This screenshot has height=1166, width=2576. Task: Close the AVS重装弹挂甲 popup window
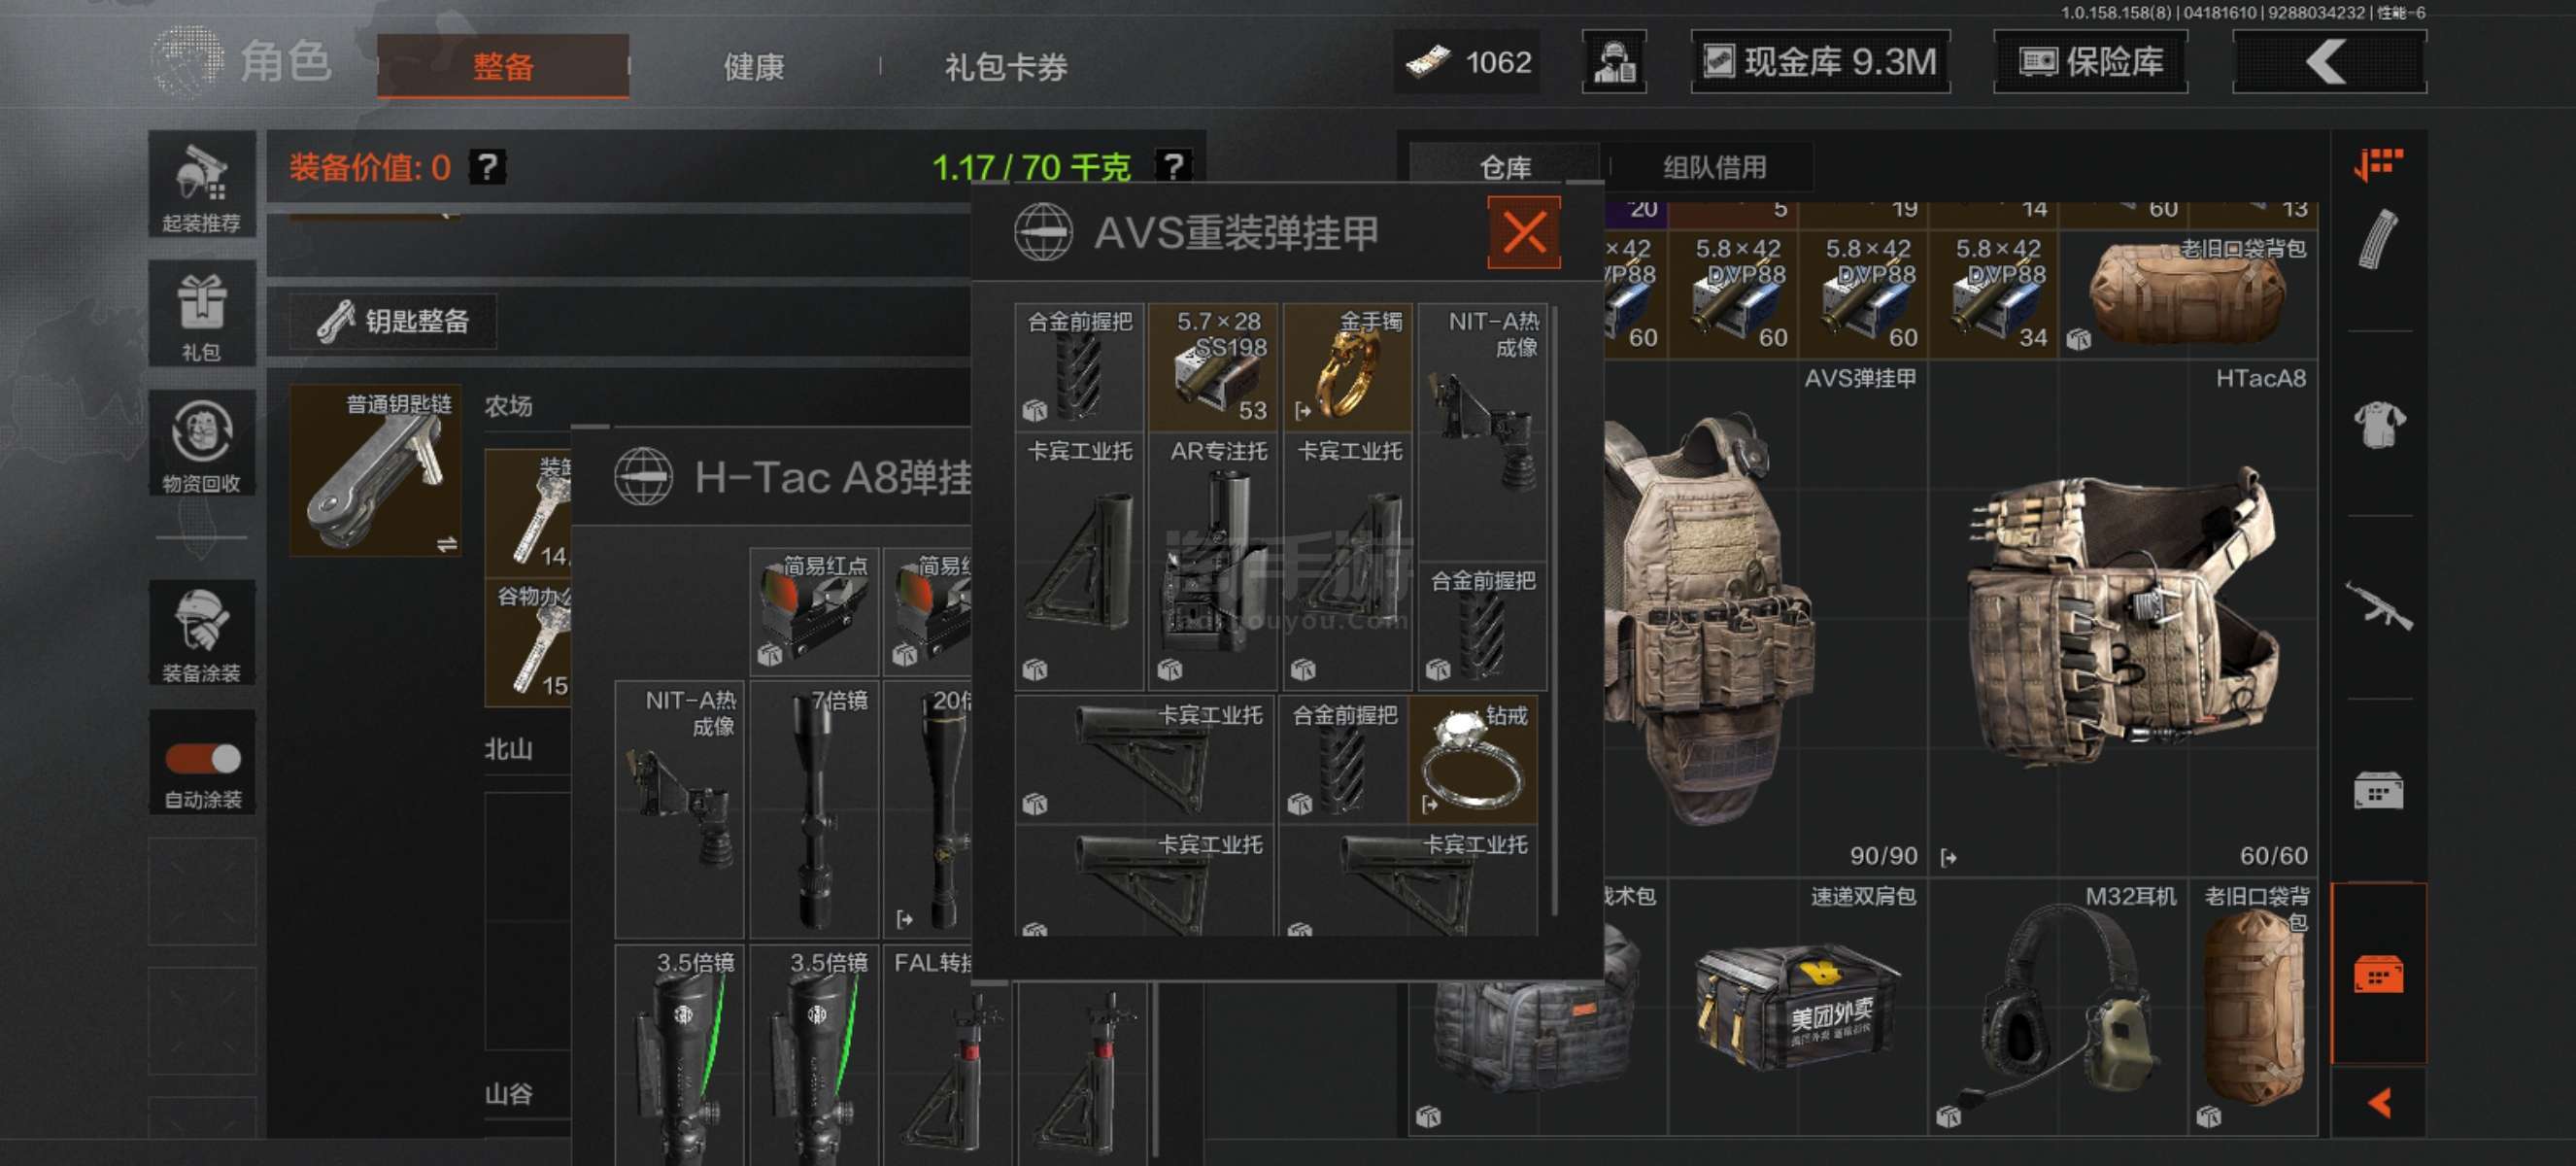point(1524,233)
